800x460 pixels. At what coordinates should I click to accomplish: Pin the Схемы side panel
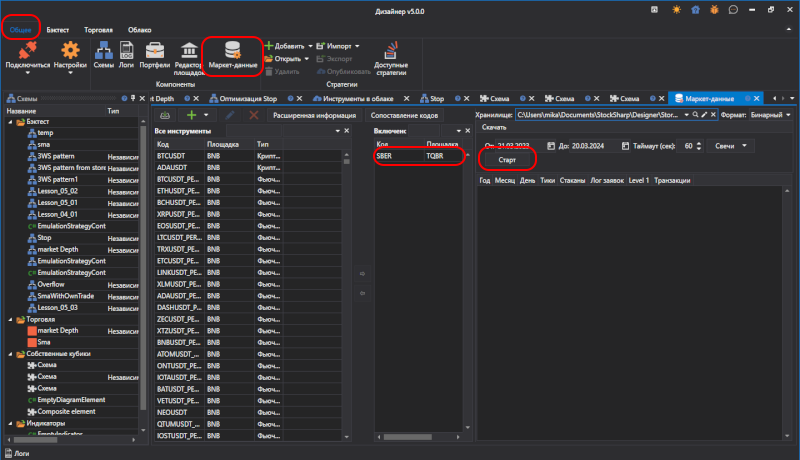pyautogui.click(x=133, y=98)
